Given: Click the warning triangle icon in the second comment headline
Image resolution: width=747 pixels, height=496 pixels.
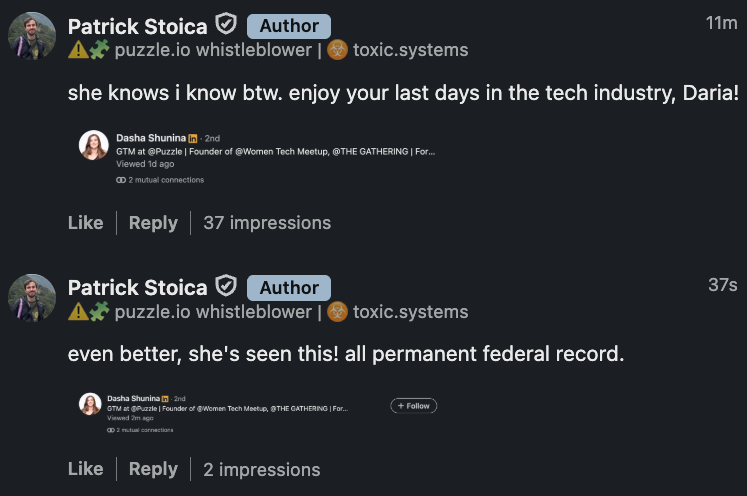Looking at the screenshot, I should [78, 312].
